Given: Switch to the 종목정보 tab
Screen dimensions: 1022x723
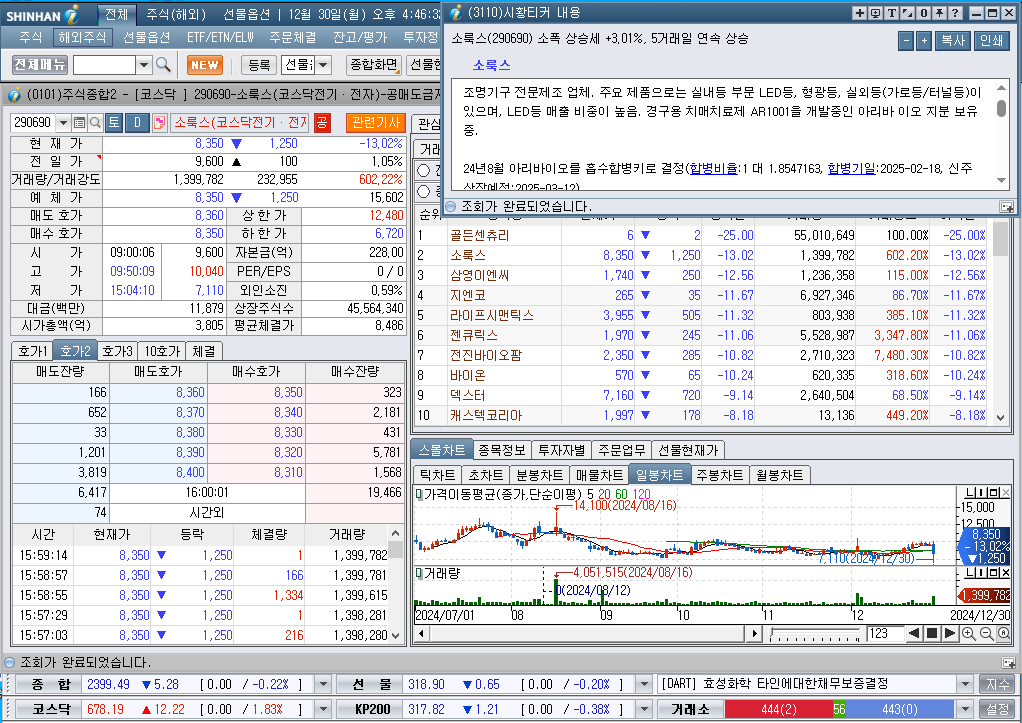Looking at the screenshot, I should click(x=501, y=450).
